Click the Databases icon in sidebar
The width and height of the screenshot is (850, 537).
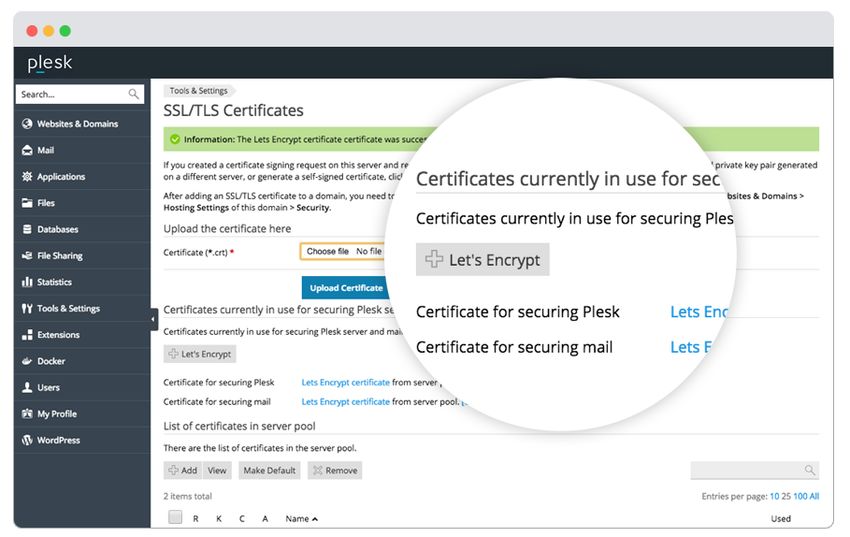click(27, 229)
